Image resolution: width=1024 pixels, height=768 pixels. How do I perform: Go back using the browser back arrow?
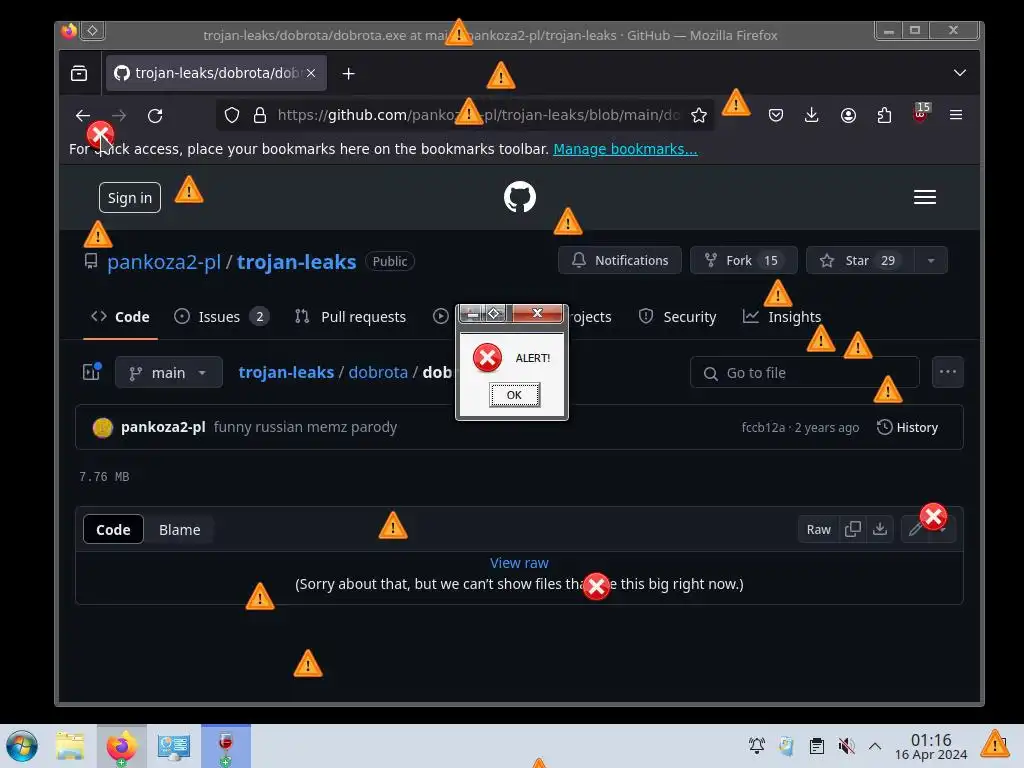point(83,116)
